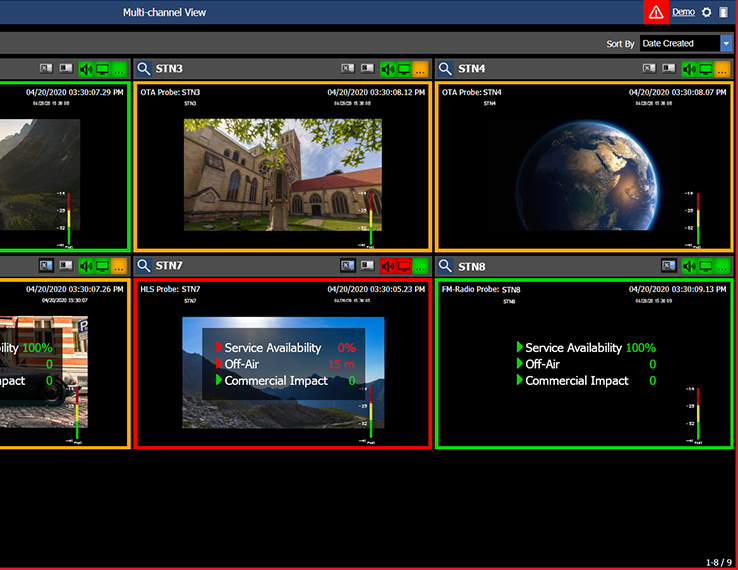Open the settings gear icon
The height and width of the screenshot is (570, 738).
(x=706, y=12)
